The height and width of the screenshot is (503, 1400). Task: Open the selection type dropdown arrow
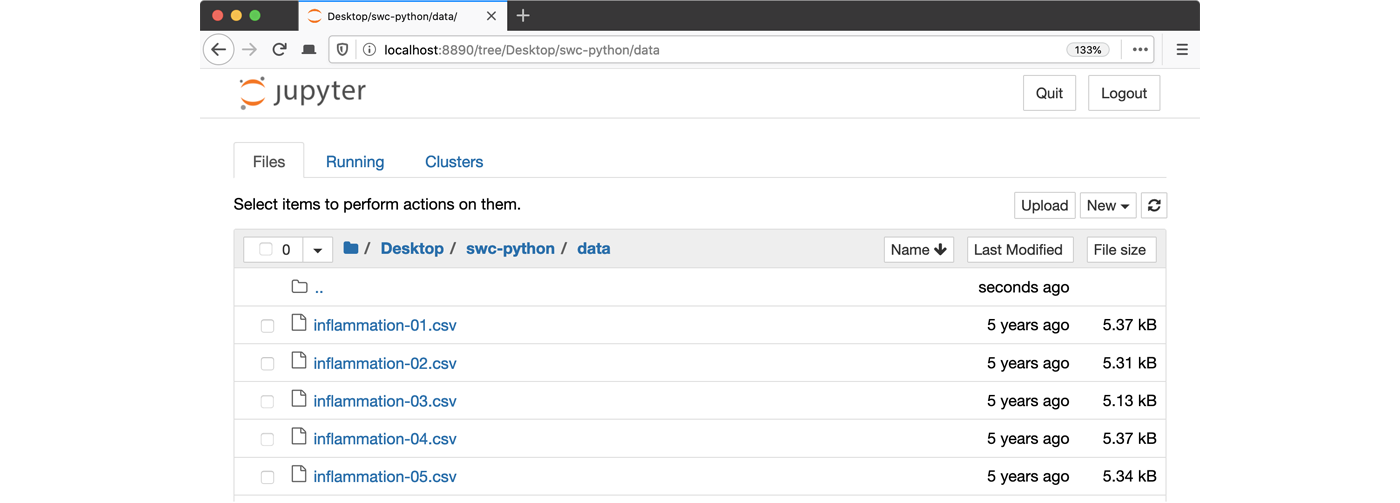point(317,250)
